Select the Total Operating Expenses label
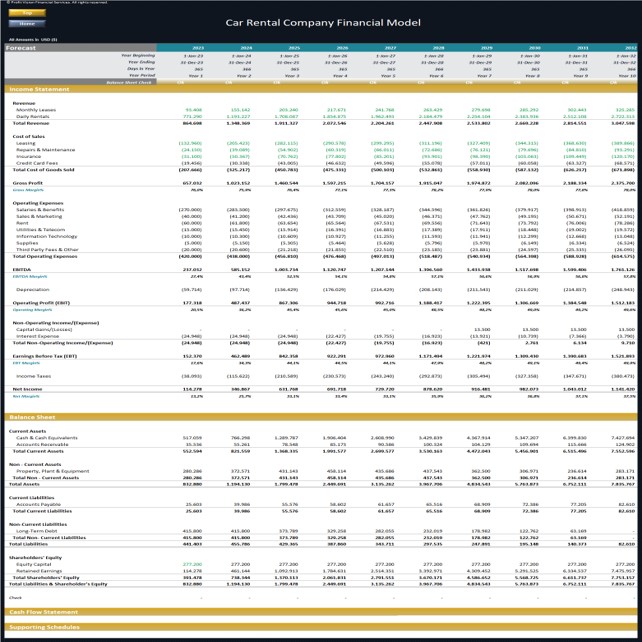 coord(45,256)
